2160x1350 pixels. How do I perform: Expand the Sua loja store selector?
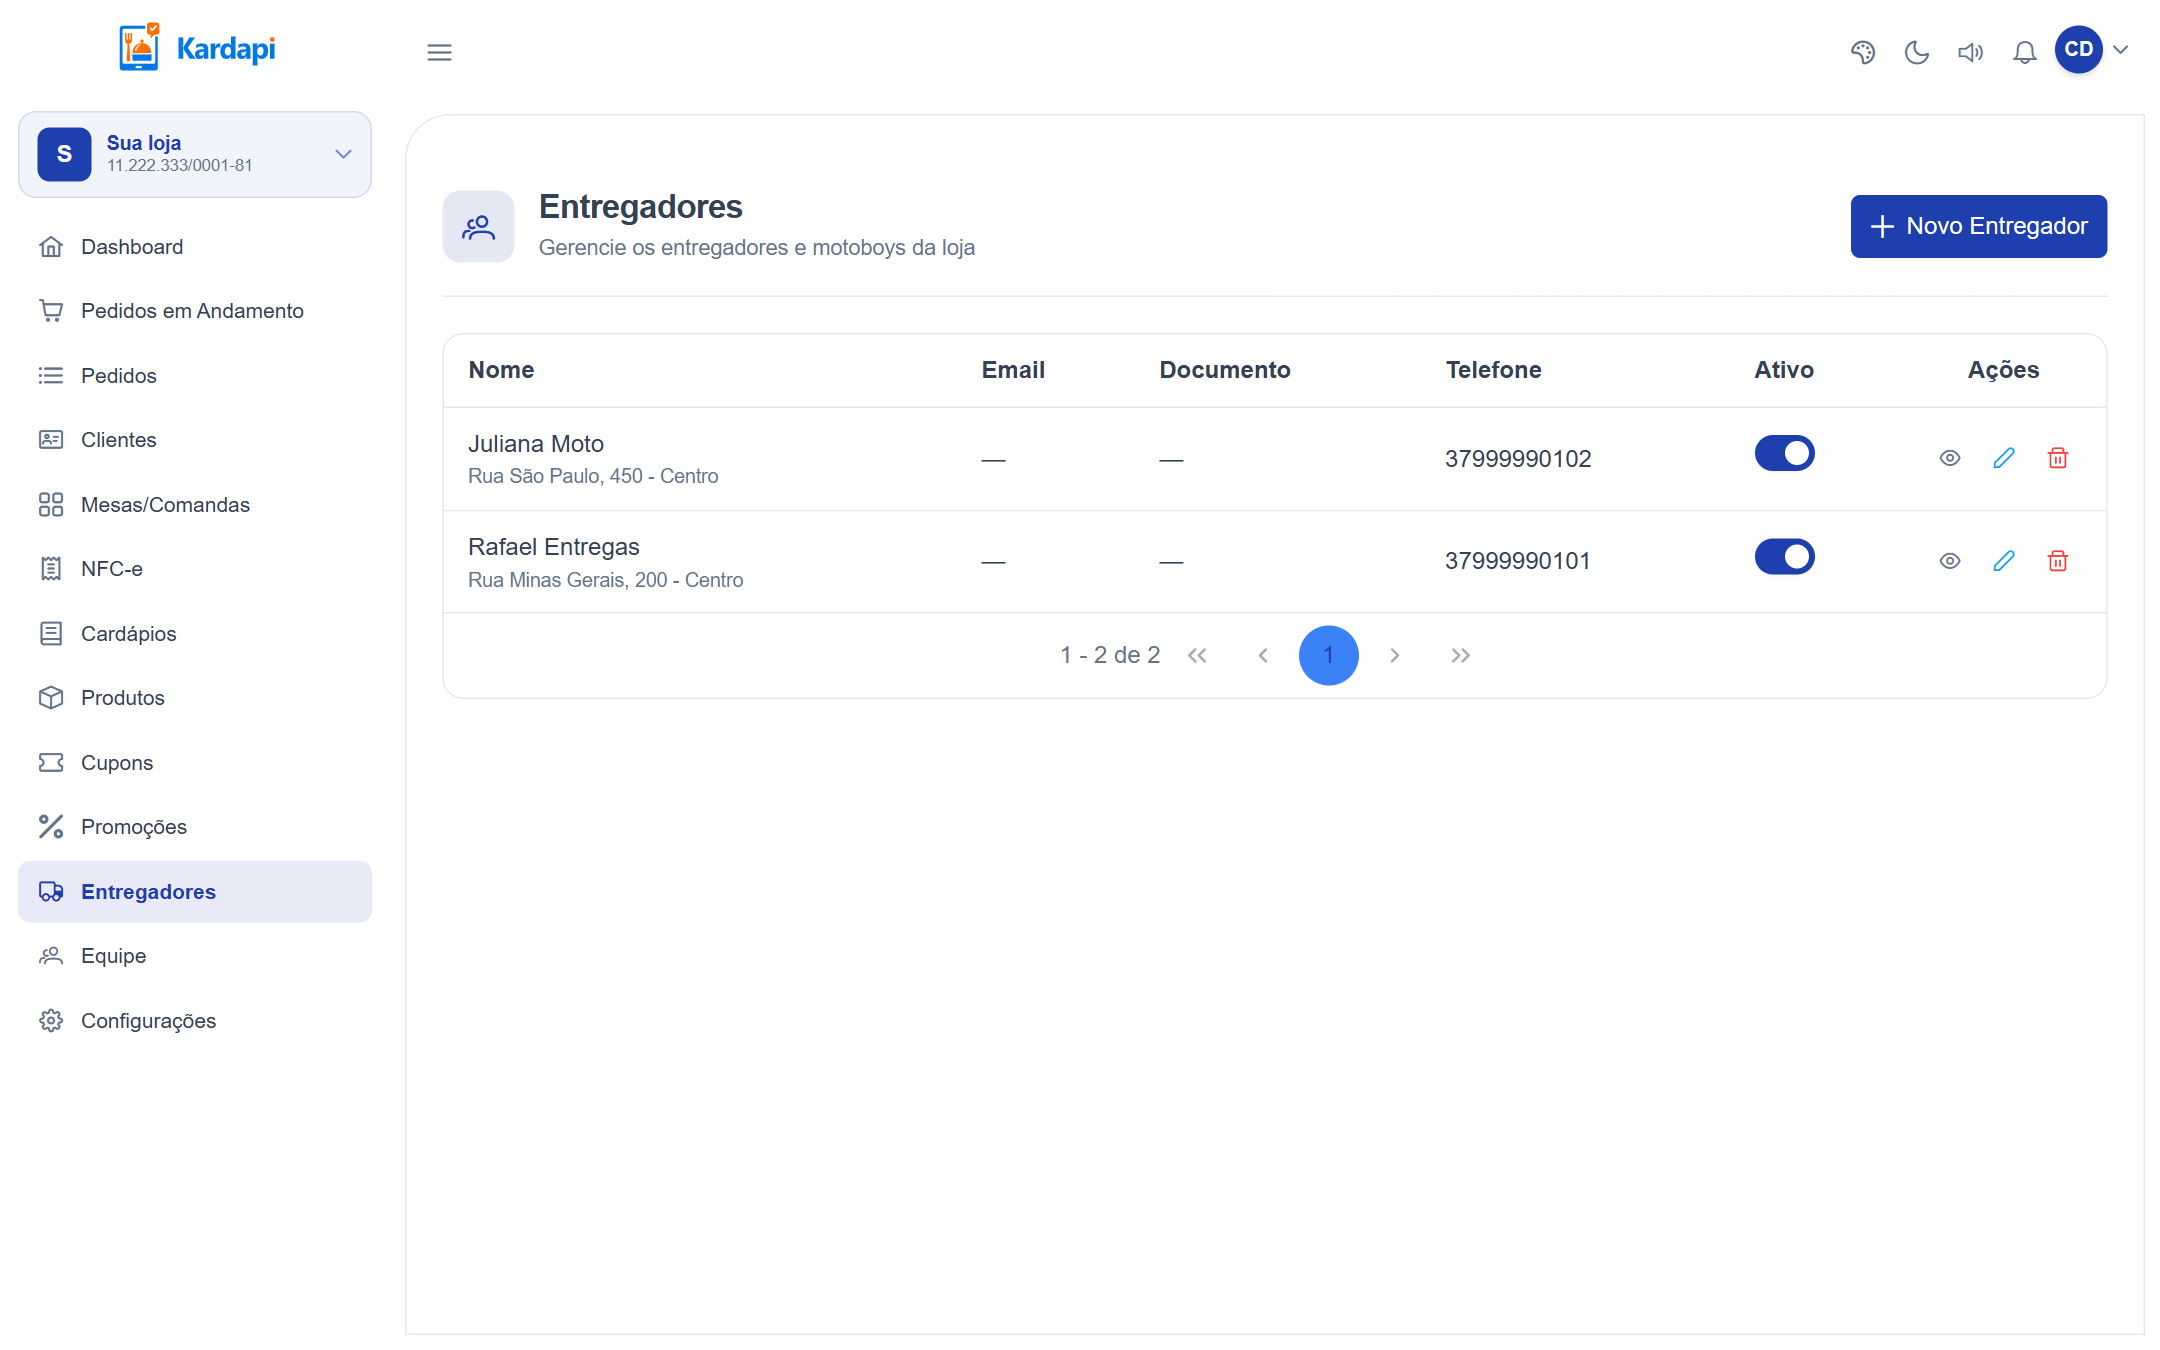click(195, 154)
